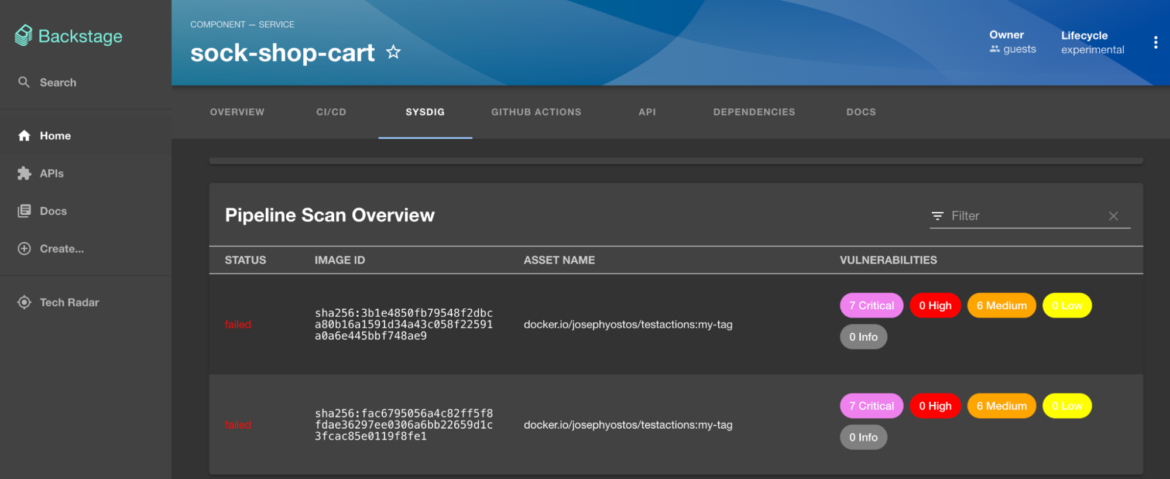Click the Create plus-circle icon

click(24, 248)
